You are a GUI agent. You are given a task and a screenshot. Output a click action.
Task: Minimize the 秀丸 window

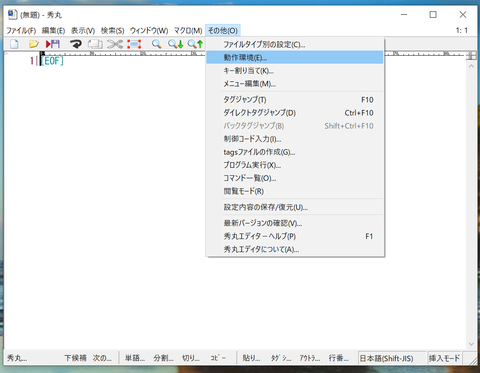404,15
